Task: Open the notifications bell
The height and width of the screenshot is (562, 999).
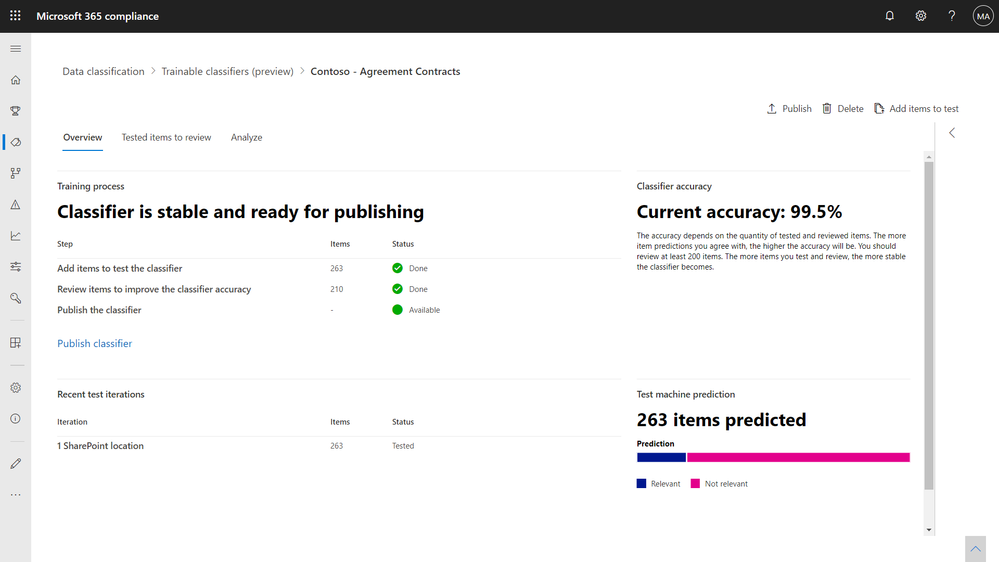Action: point(889,16)
